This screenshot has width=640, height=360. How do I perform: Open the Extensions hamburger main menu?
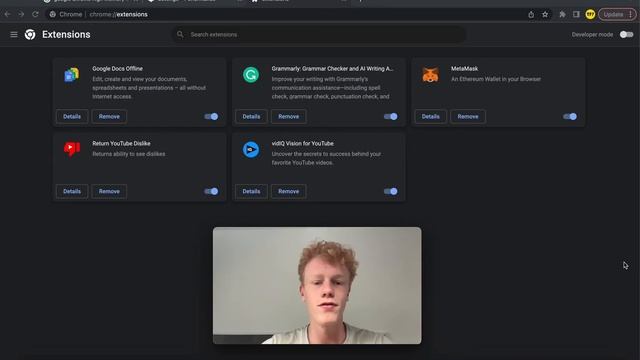click(14, 35)
